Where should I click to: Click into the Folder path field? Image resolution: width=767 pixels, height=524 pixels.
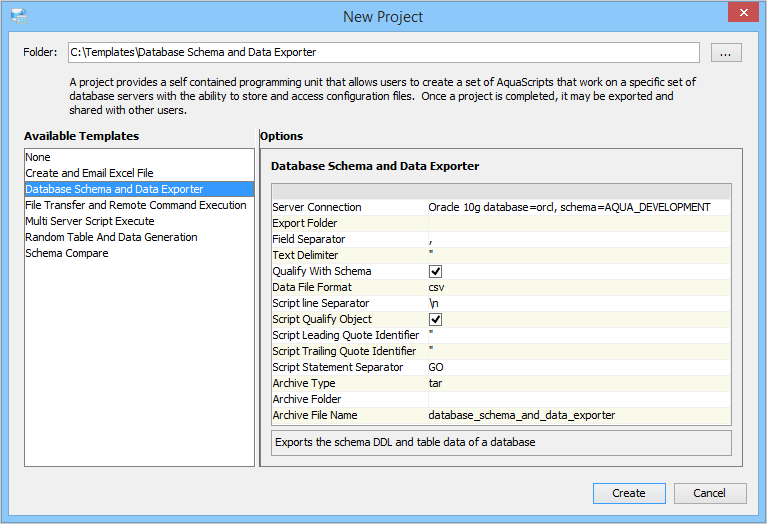tap(383, 52)
